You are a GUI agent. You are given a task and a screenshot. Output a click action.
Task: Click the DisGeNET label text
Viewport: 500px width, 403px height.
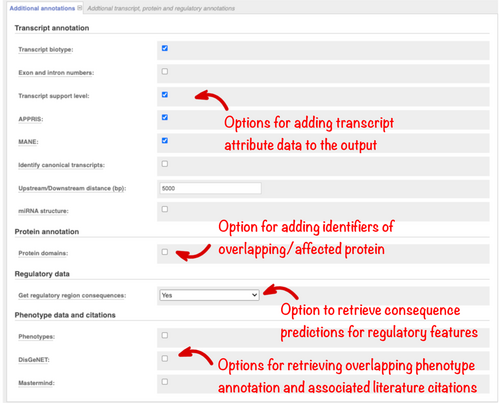[x=34, y=360]
